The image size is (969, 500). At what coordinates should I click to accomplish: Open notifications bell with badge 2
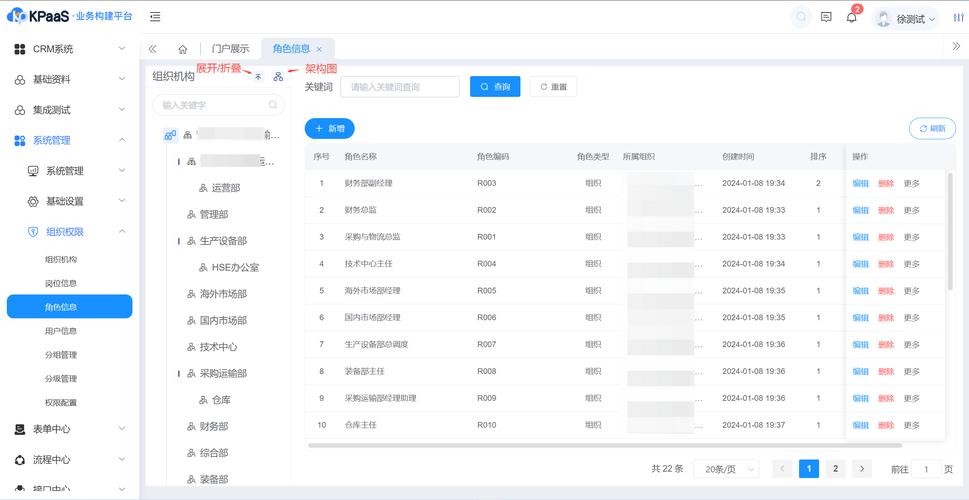(x=852, y=17)
